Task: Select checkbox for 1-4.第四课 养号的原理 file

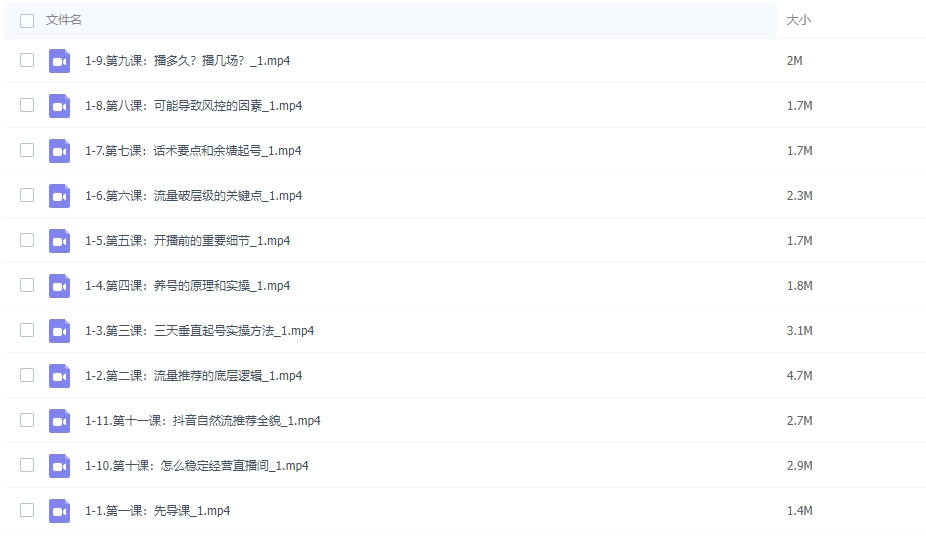Action: tap(27, 285)
